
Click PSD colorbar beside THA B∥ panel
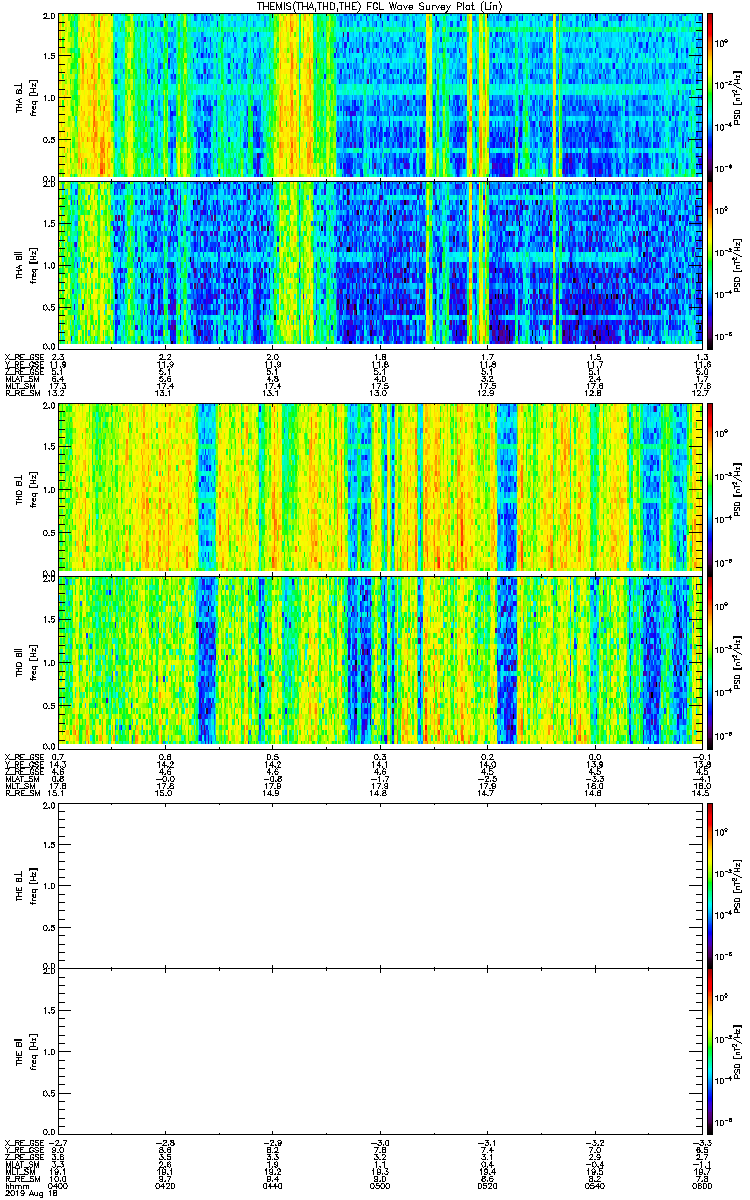[711, 263]
